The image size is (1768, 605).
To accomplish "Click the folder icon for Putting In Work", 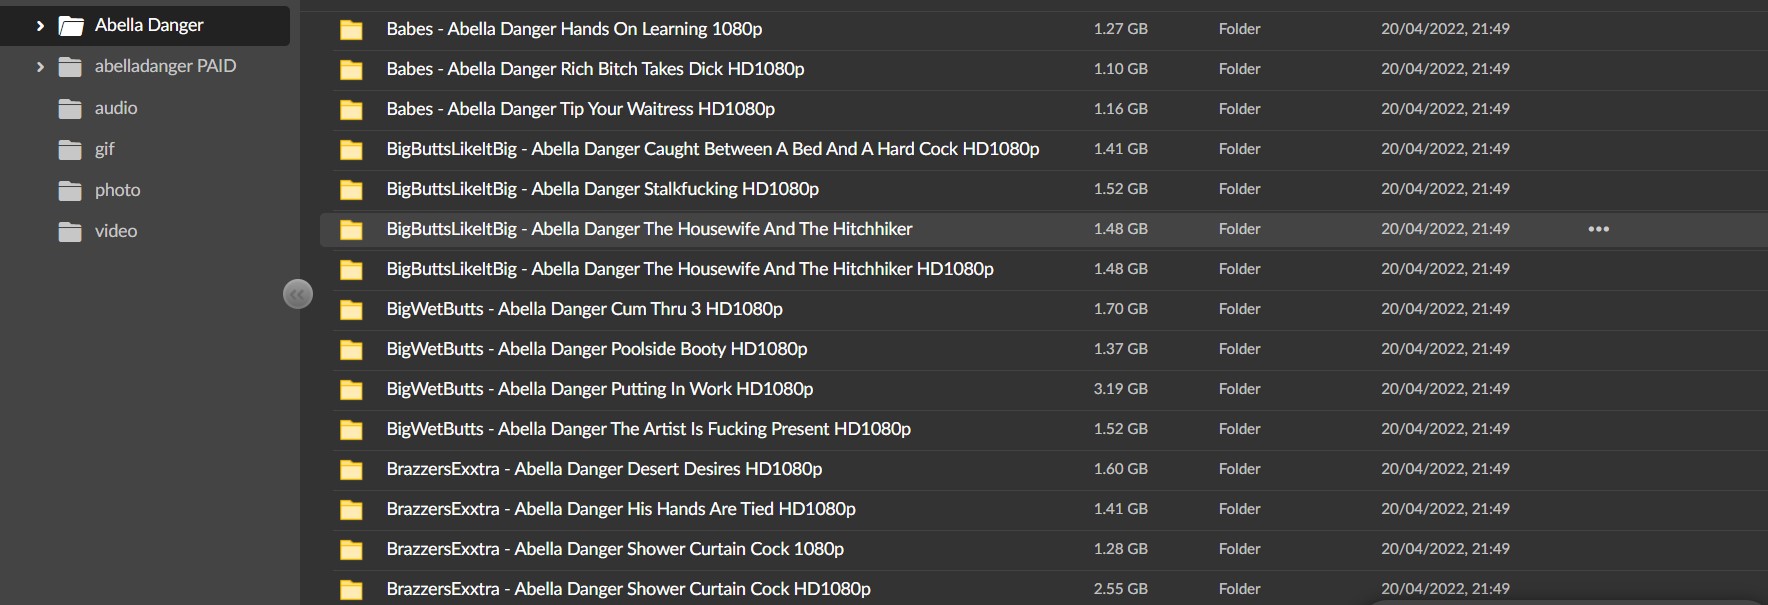I will (351, 390).
